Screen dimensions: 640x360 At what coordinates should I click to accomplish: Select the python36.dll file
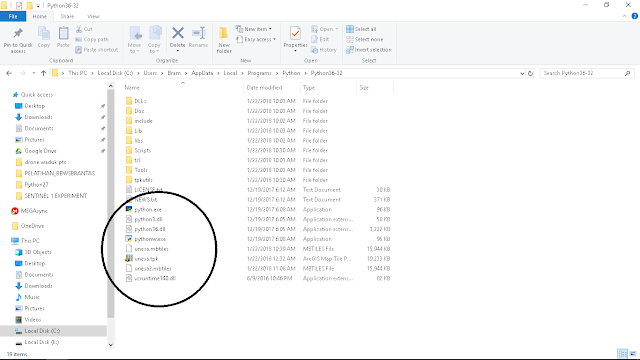[150, 229]
